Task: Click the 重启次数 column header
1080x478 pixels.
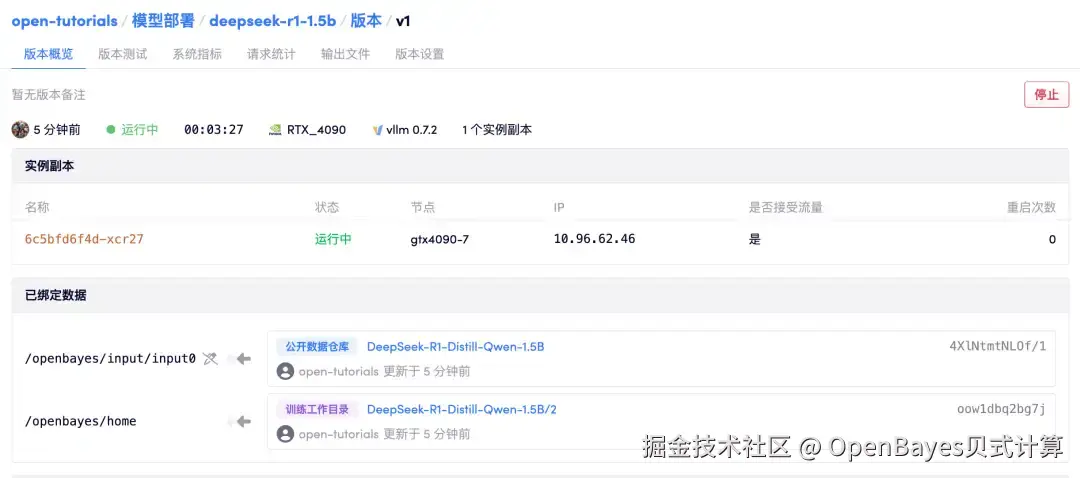Action: pyautogui.click(x=1031, y=207)
